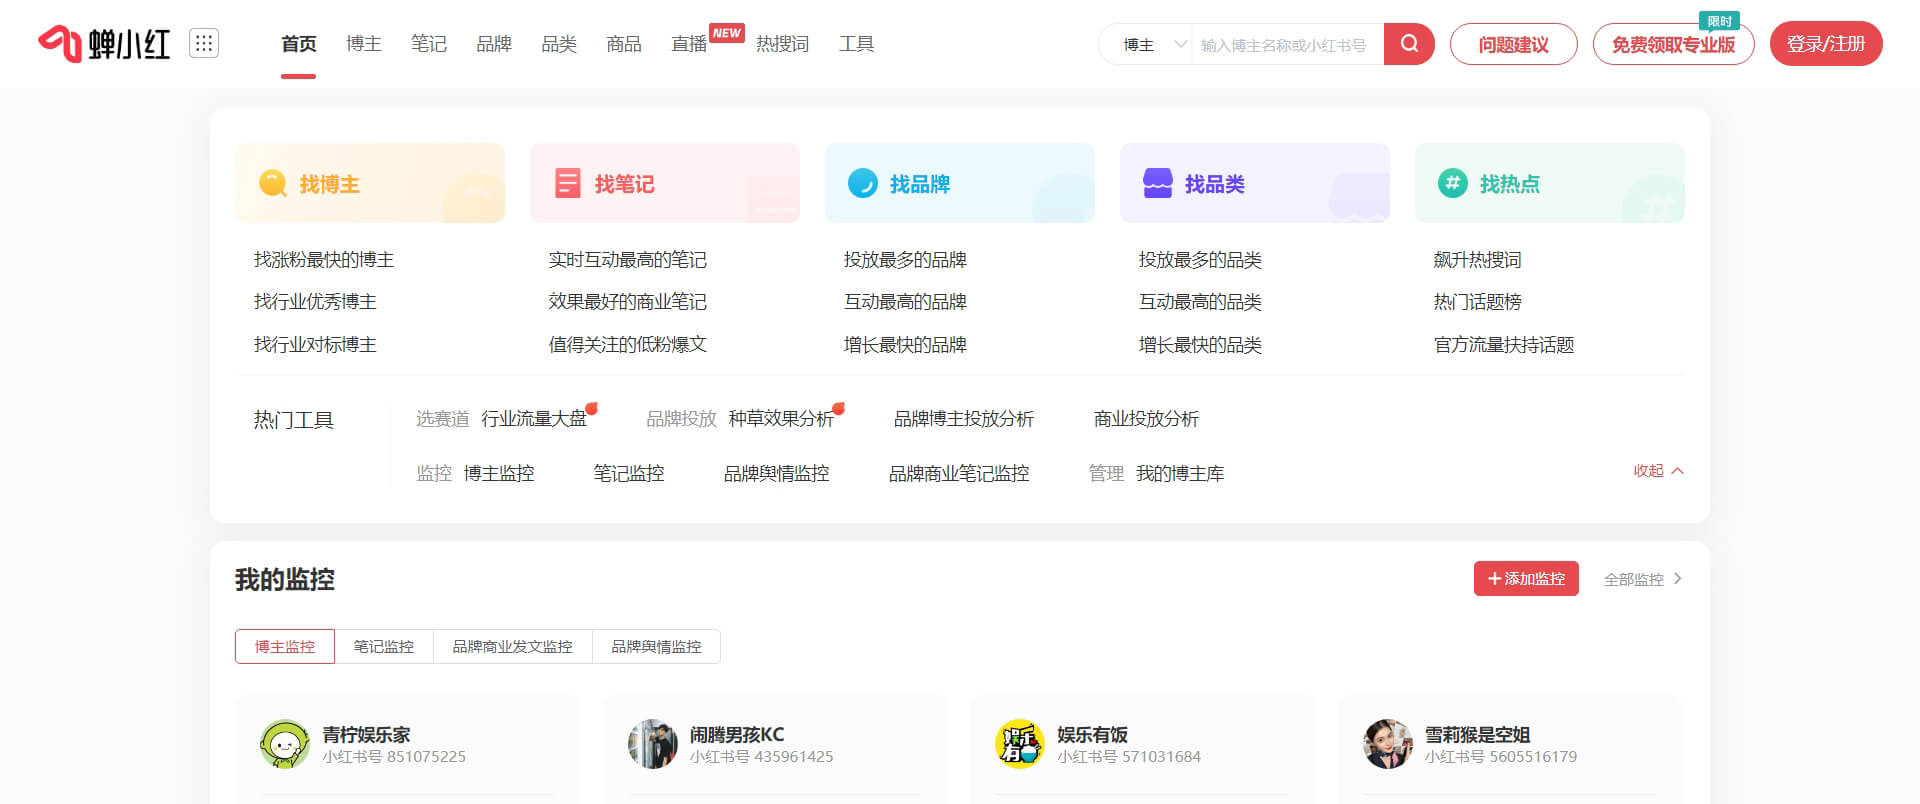This screenshot has width=1920, height=804.
Task: Select 笔记监控 tab in 我的监控
Action: 384,647
